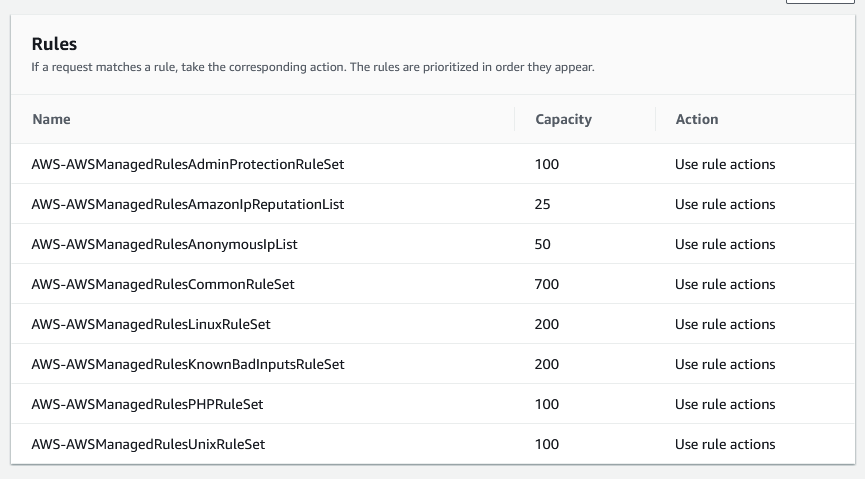Click the Rules section heading
The height and width of the screenshot is (479, 865).
pos(54,44)
